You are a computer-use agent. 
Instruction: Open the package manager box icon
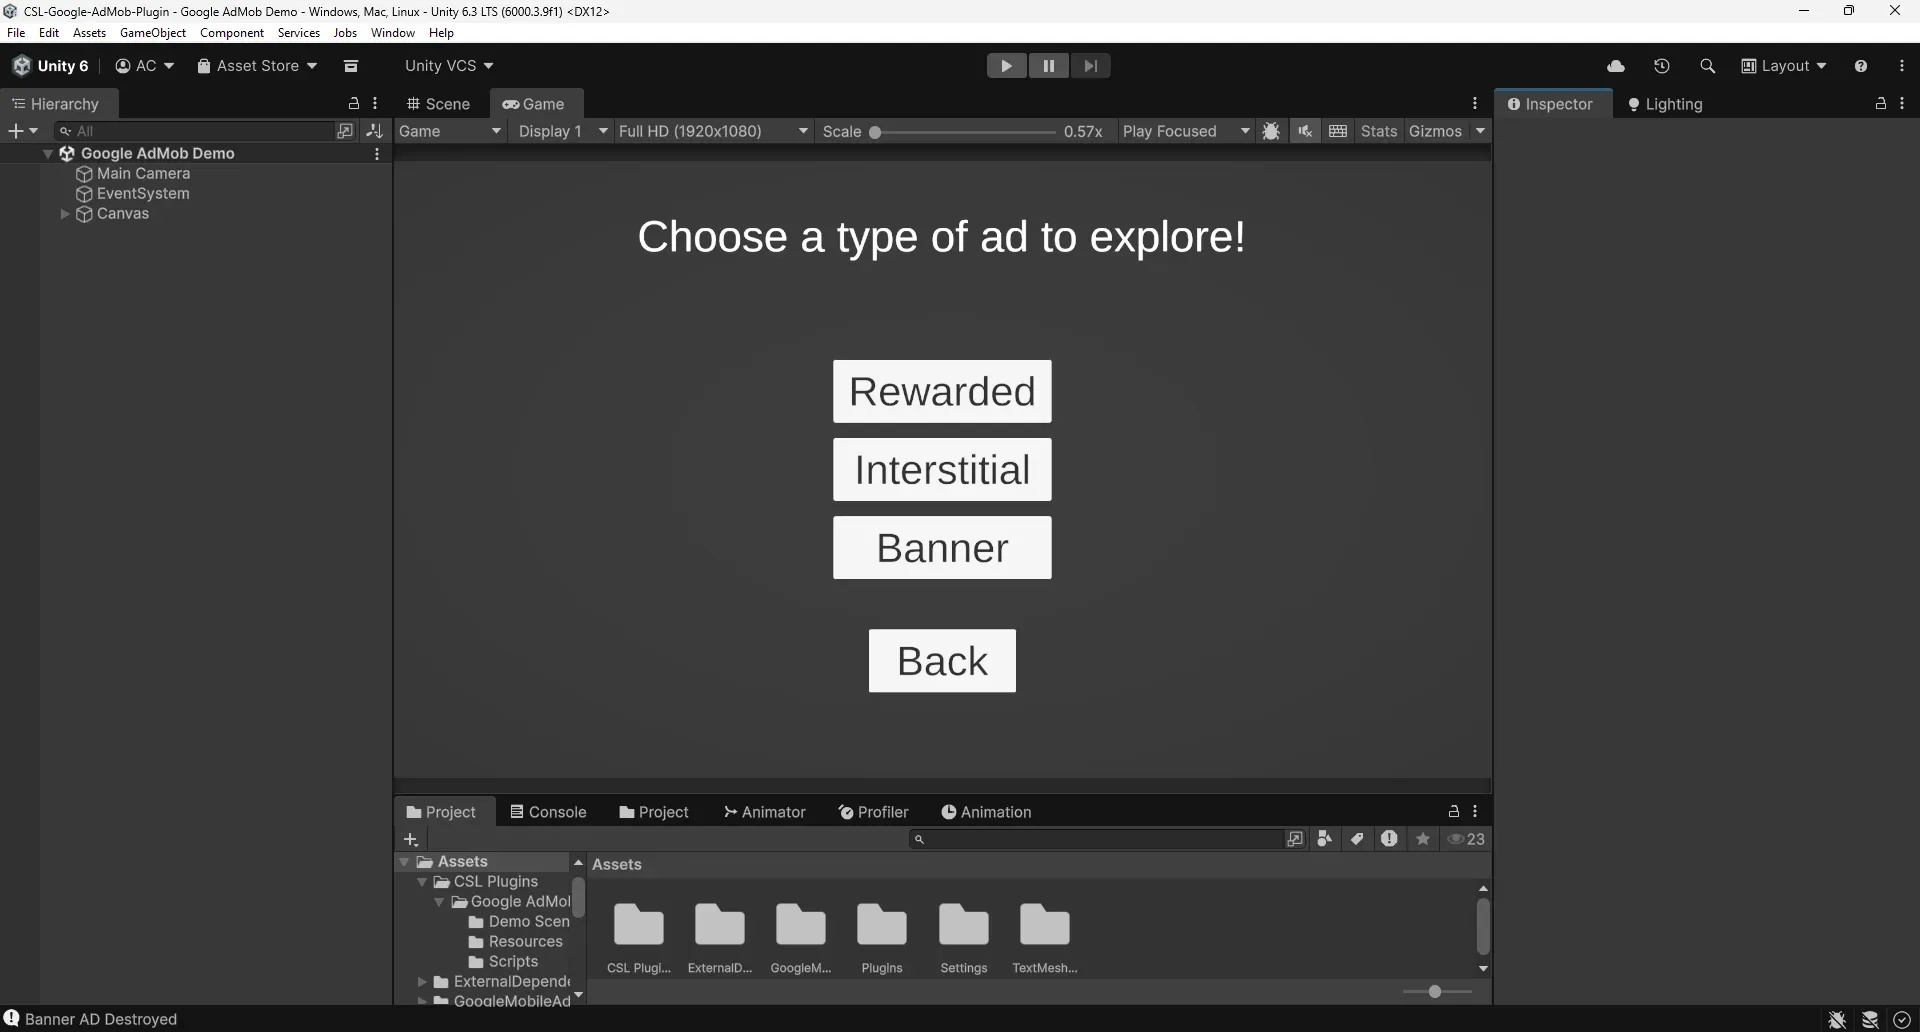351,66
